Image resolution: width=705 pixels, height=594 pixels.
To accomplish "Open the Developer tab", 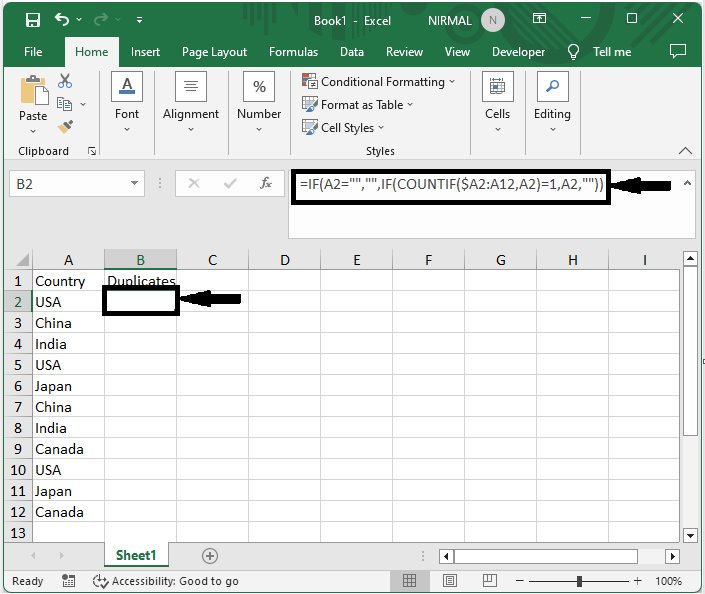I will point(518,52).
